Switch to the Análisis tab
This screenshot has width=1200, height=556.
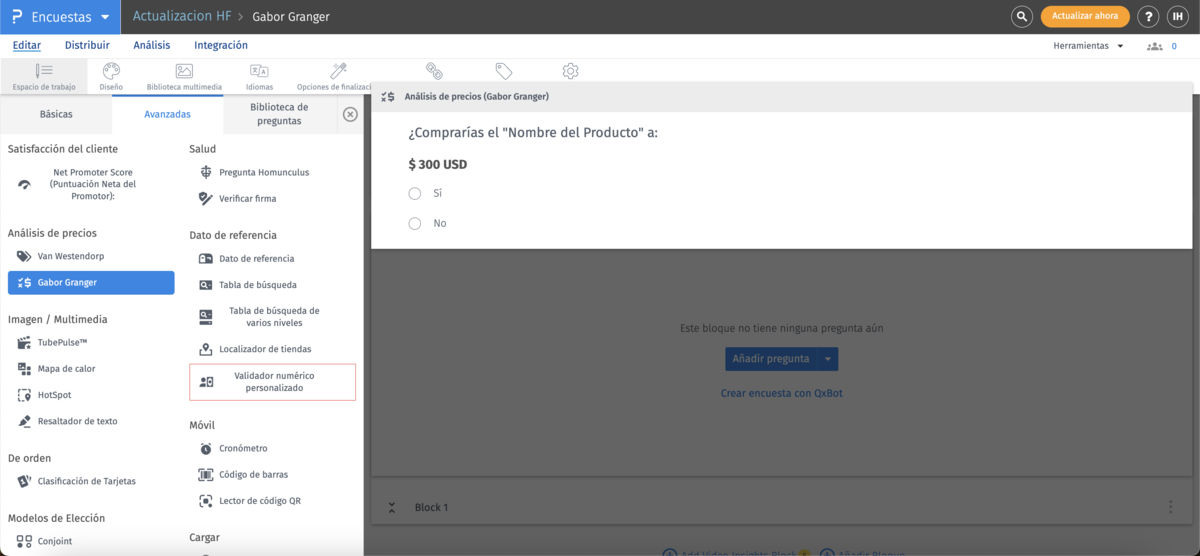(152, 45)
